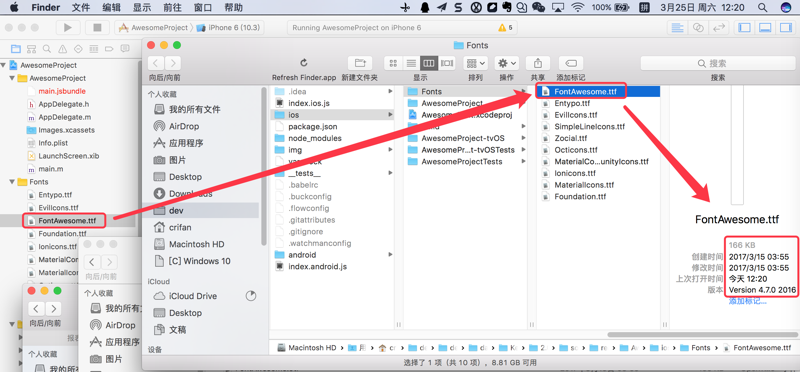Collapse AwesomeProject root in Xcode navigator
Viewport: 800px width, 372px height.
coord(4,65)
